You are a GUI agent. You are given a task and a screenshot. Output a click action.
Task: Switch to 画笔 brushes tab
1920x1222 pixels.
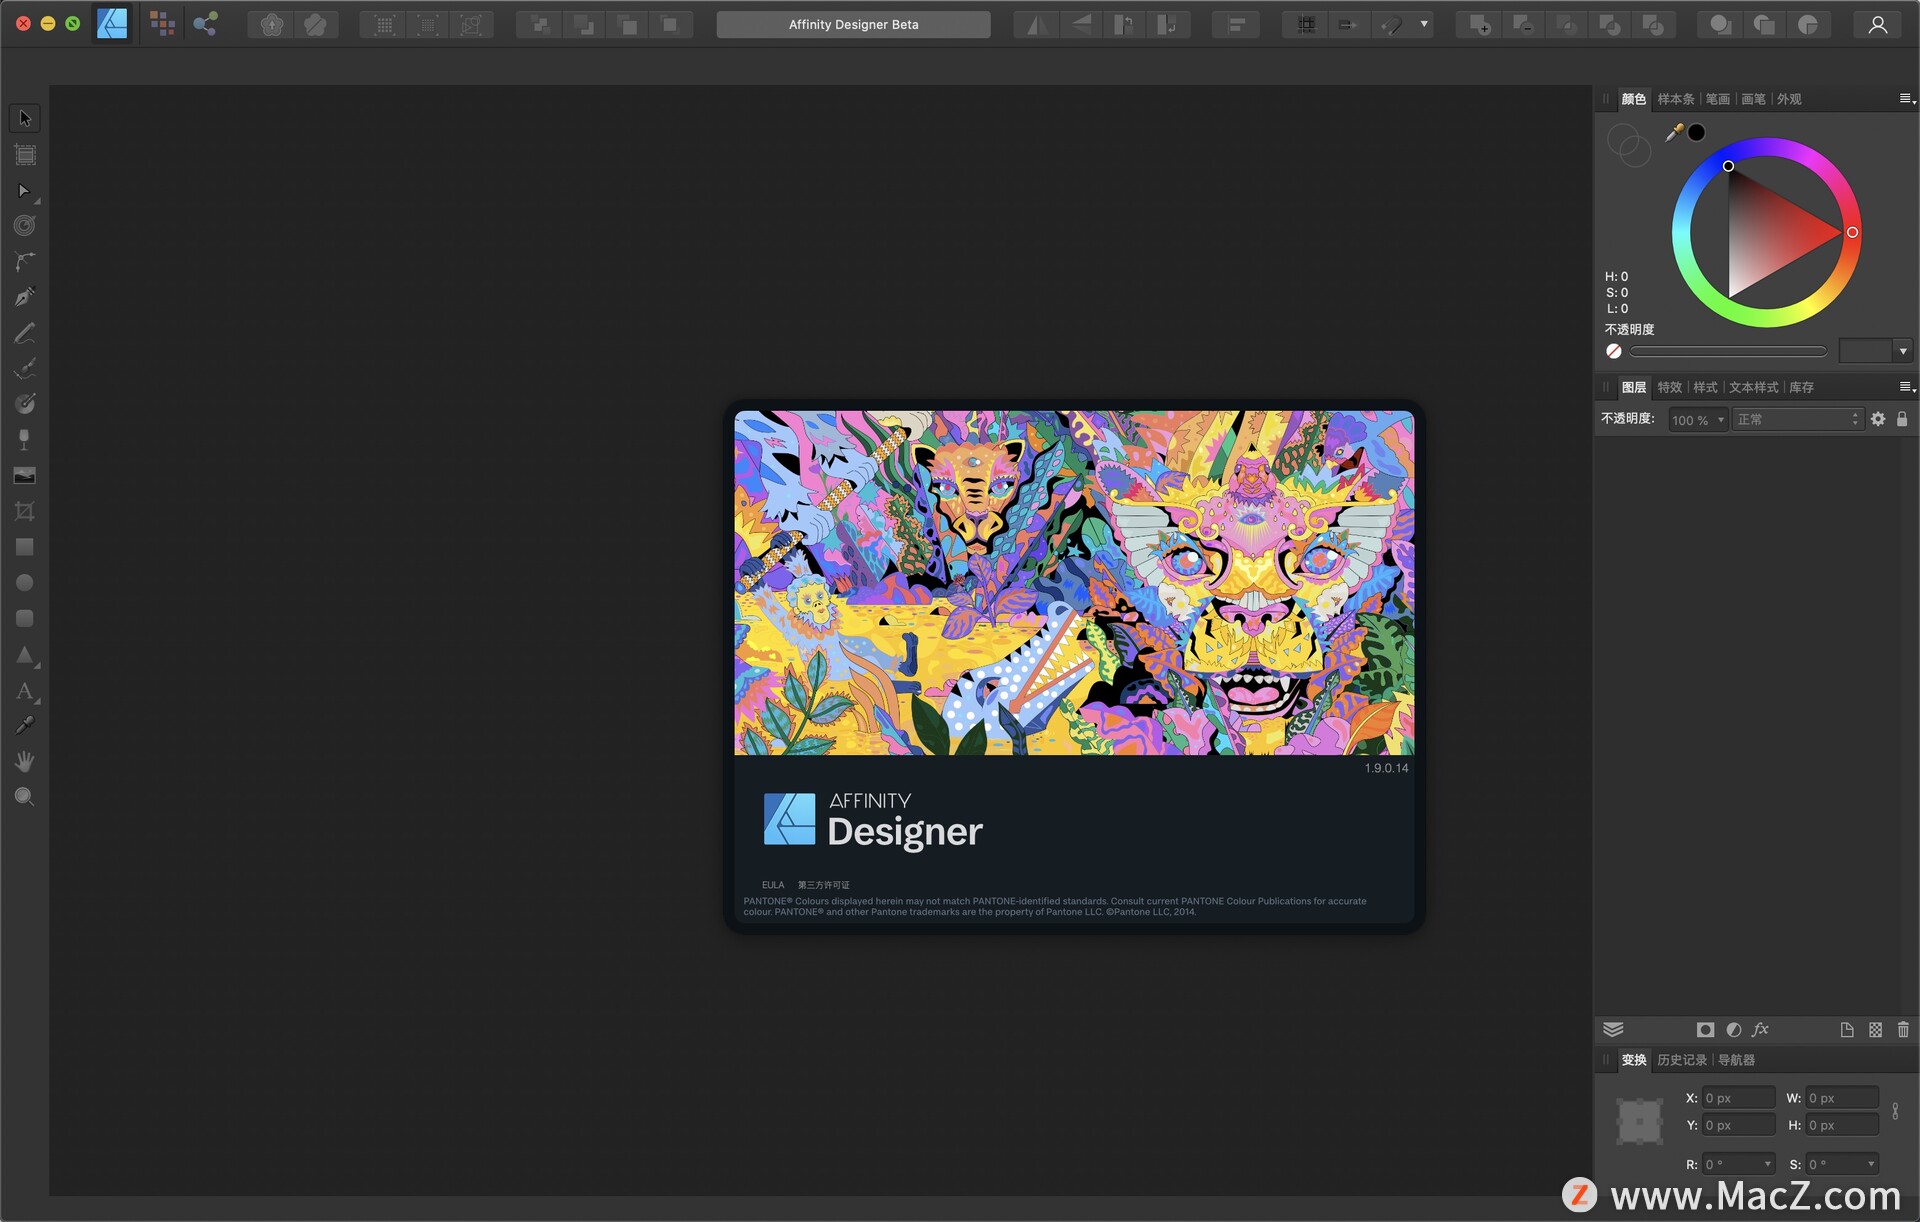[x=1753, y=99]
